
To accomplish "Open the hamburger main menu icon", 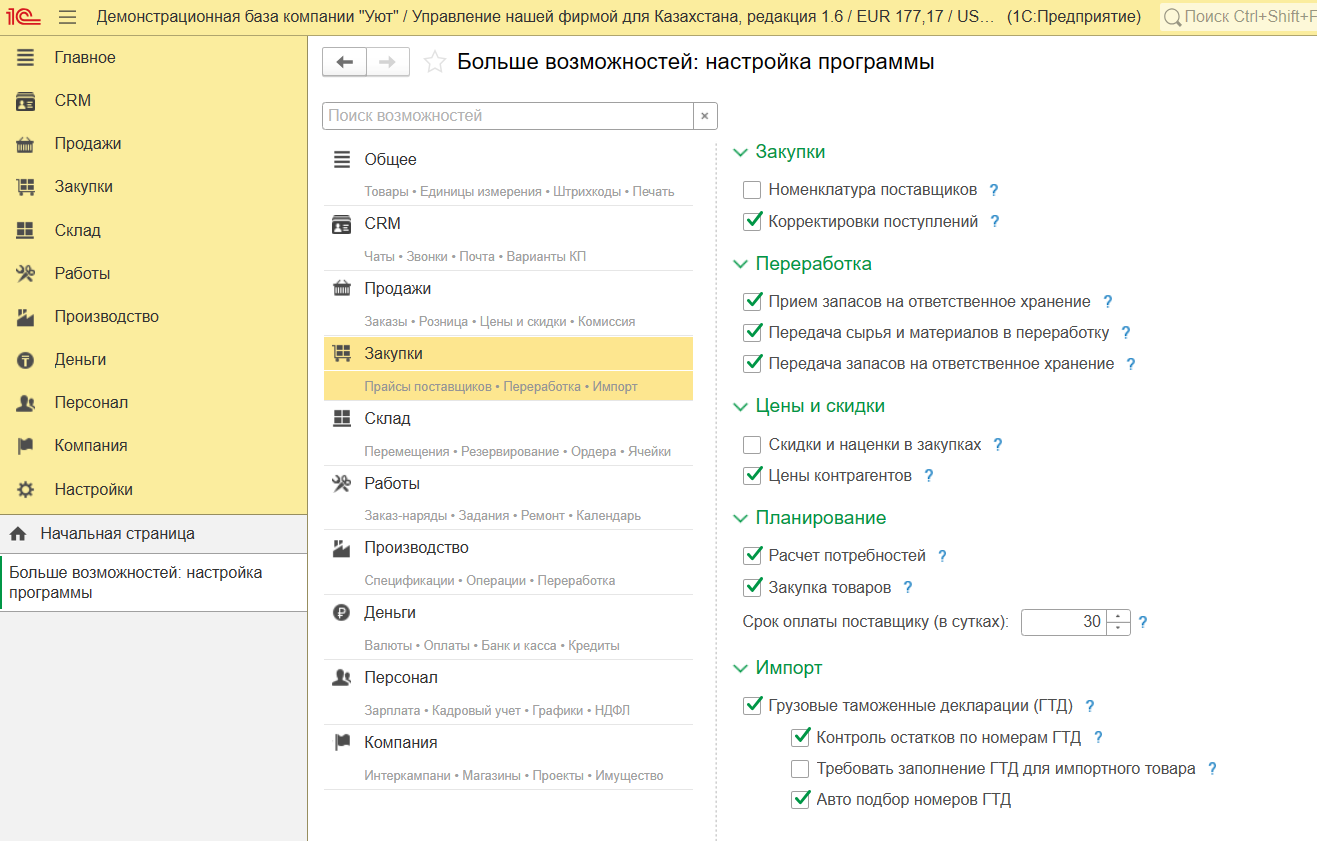I will pyautogui.click(x=67, y=17).
